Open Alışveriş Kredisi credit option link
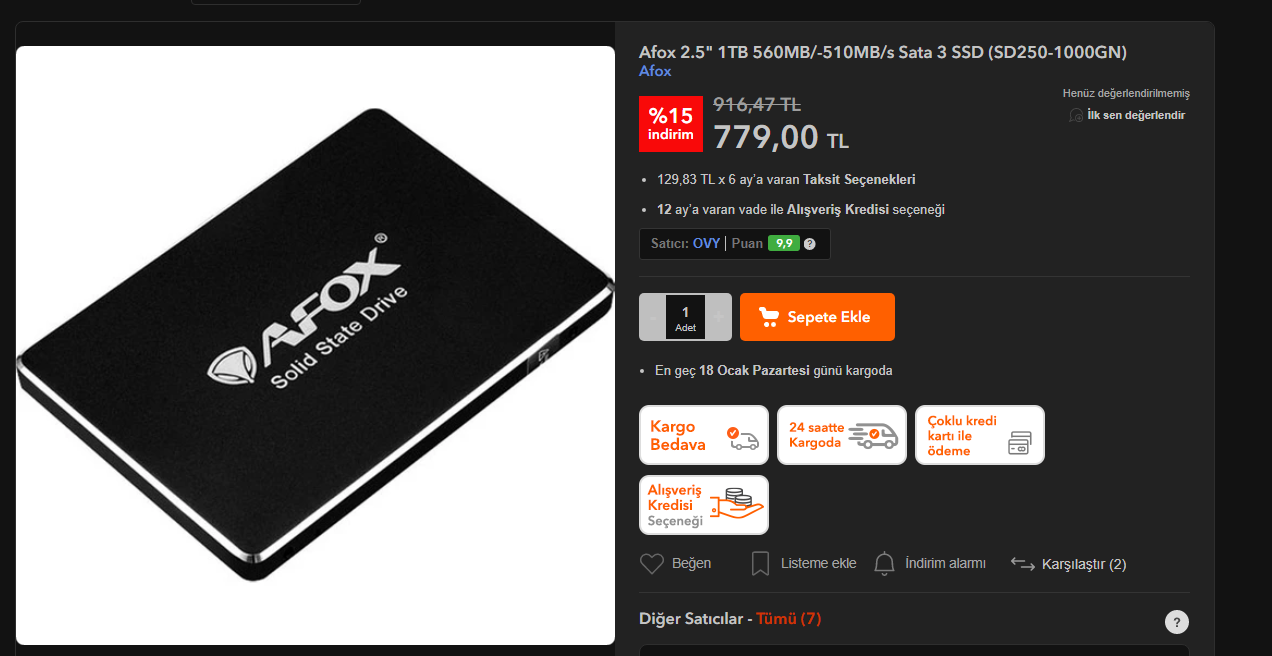 click(x=838, y=210)
